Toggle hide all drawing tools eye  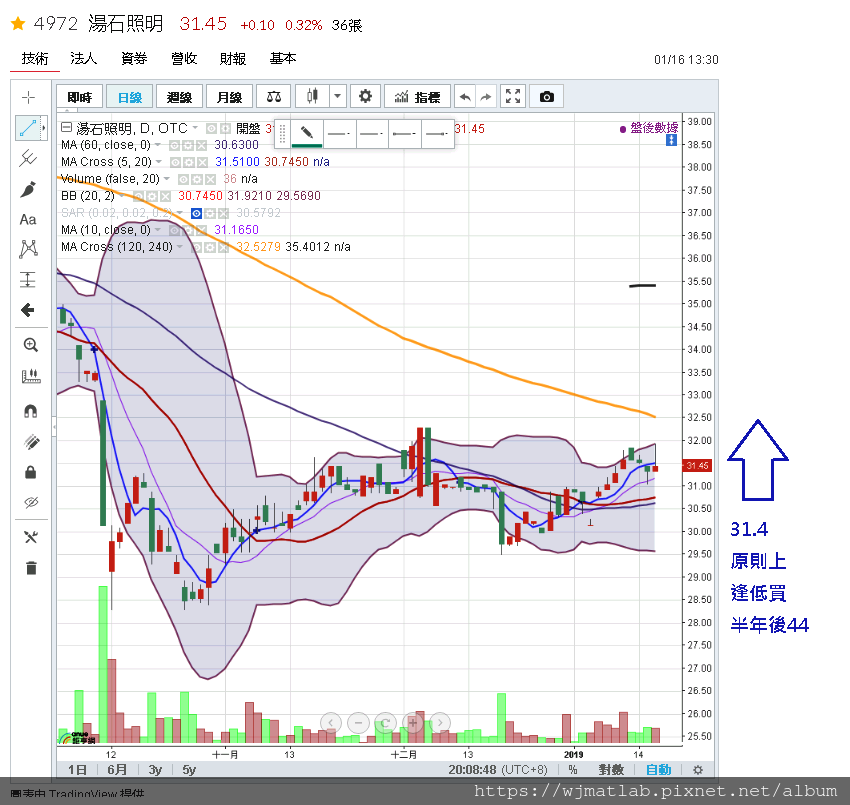coord(31,503)
